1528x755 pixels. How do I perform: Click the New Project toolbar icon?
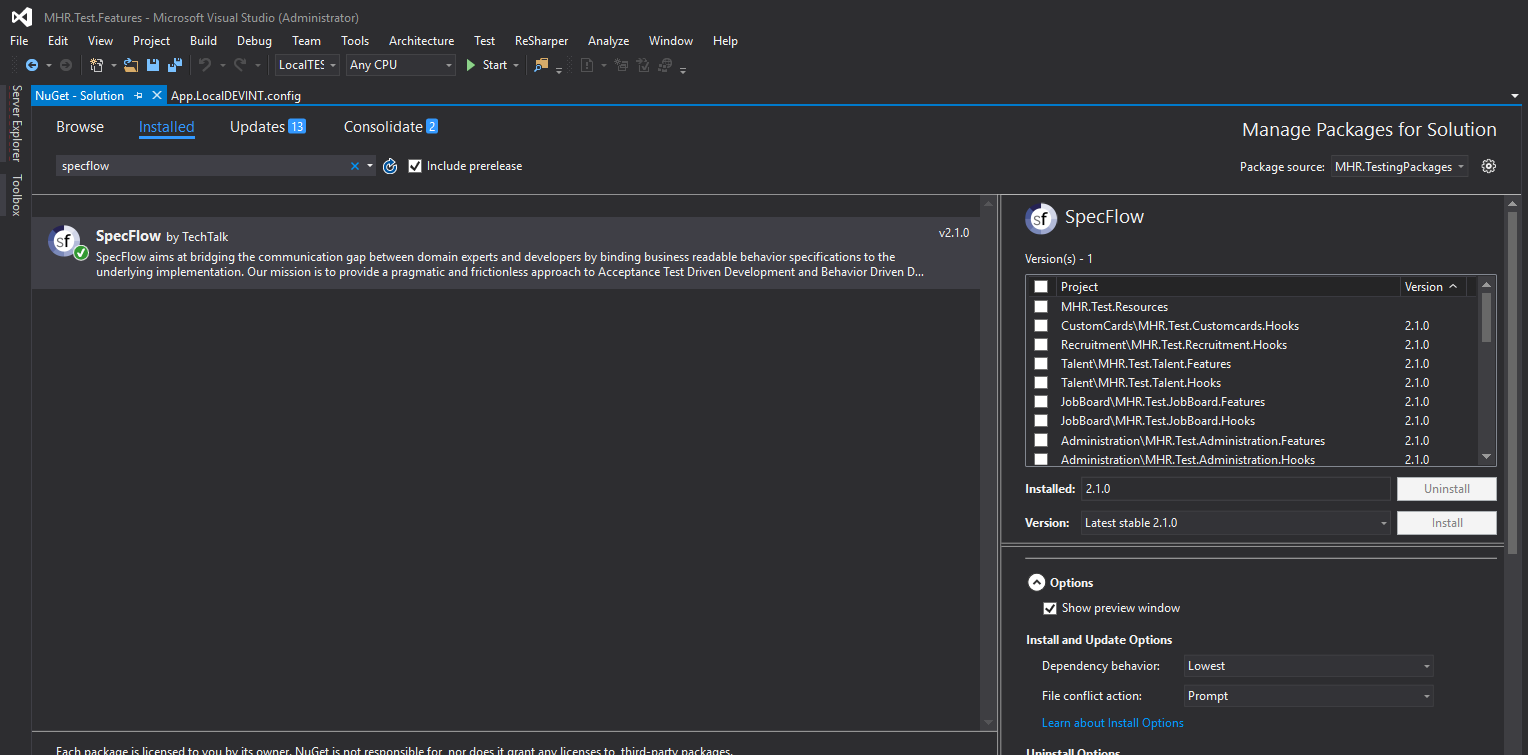[x=97, y=65]
